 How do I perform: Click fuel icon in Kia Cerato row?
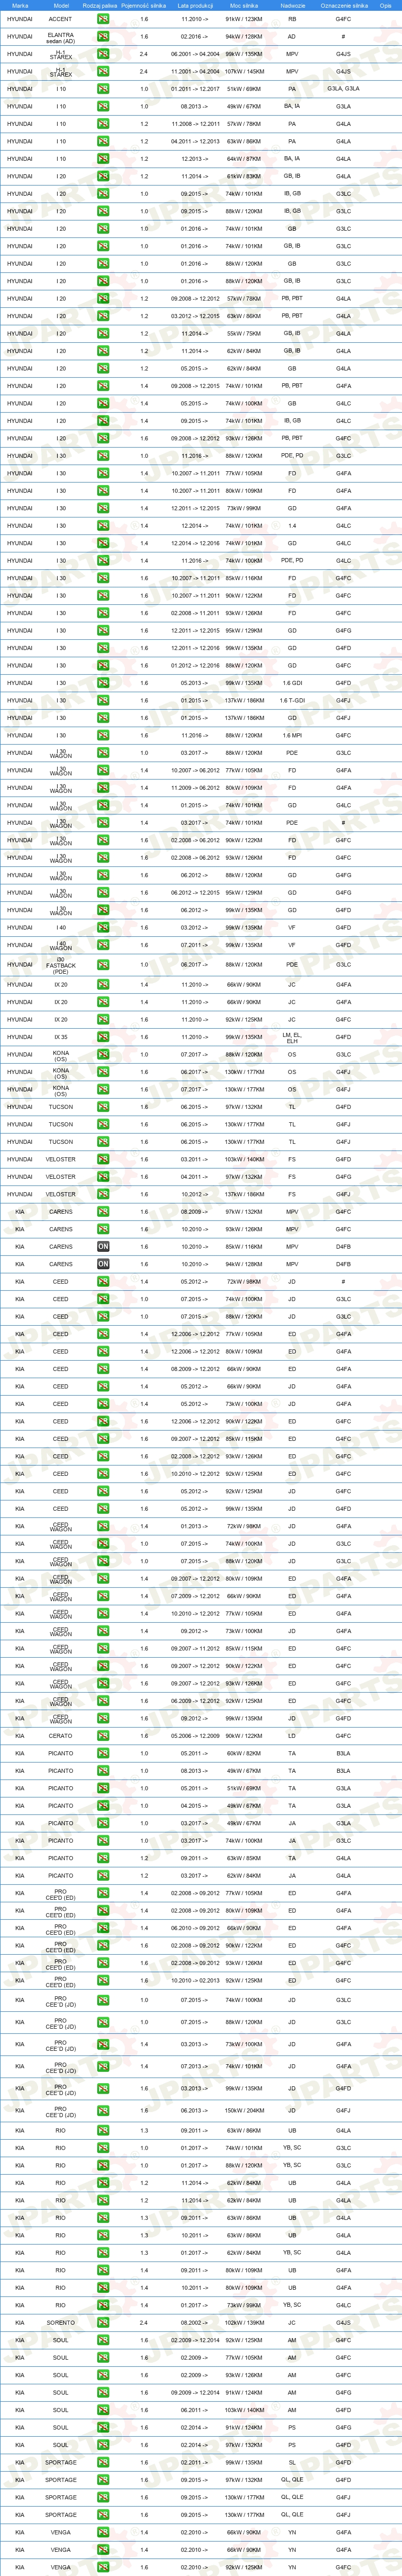click(x=103, y=1736)
